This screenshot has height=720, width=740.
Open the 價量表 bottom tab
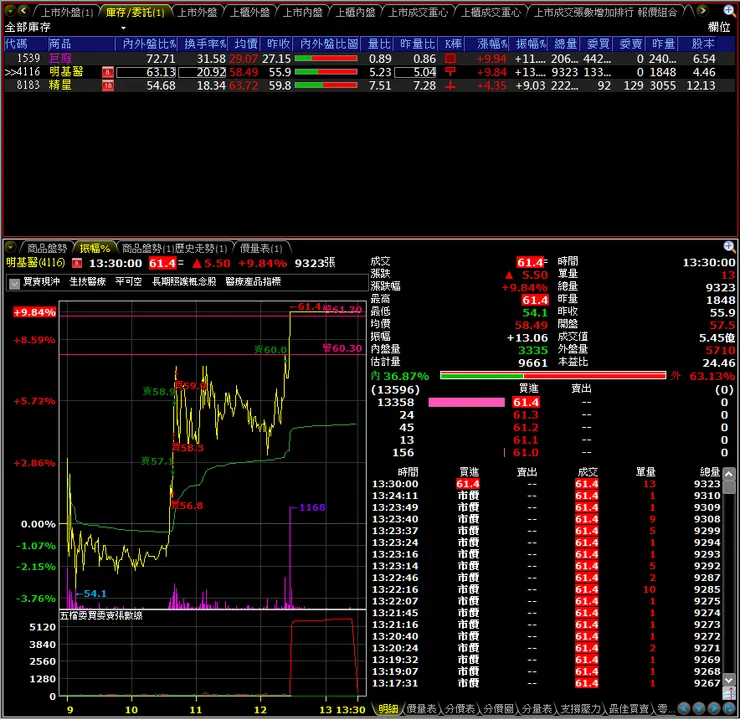pos(421,709)
